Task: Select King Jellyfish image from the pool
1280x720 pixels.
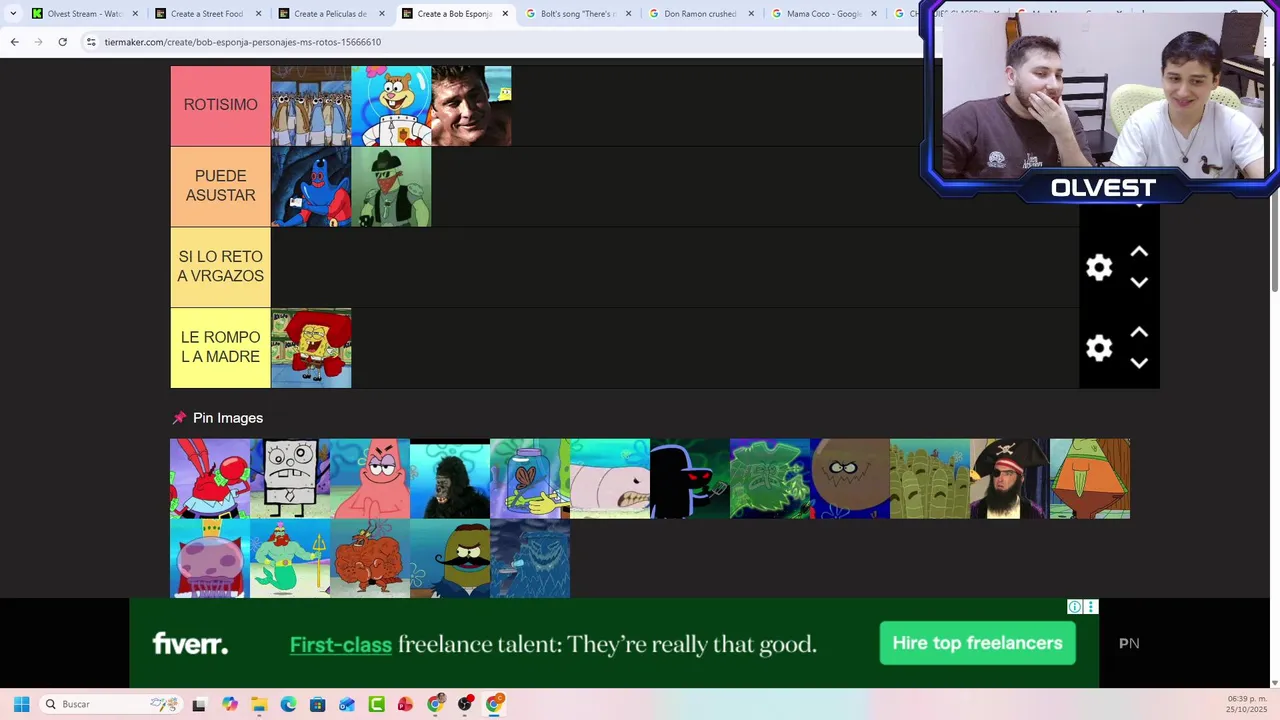Action: 210,558
